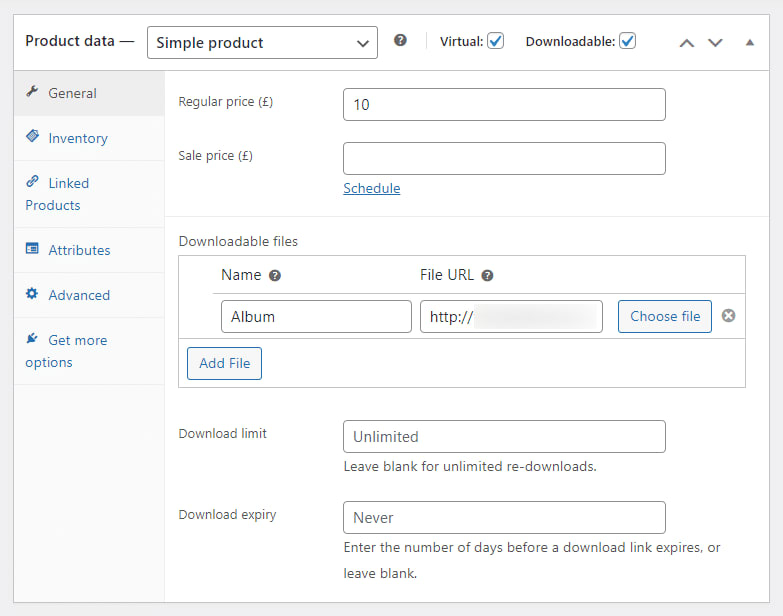This screenshot has height=616, width=783.
Task: Open the General tab
Action: coord(89,93)
